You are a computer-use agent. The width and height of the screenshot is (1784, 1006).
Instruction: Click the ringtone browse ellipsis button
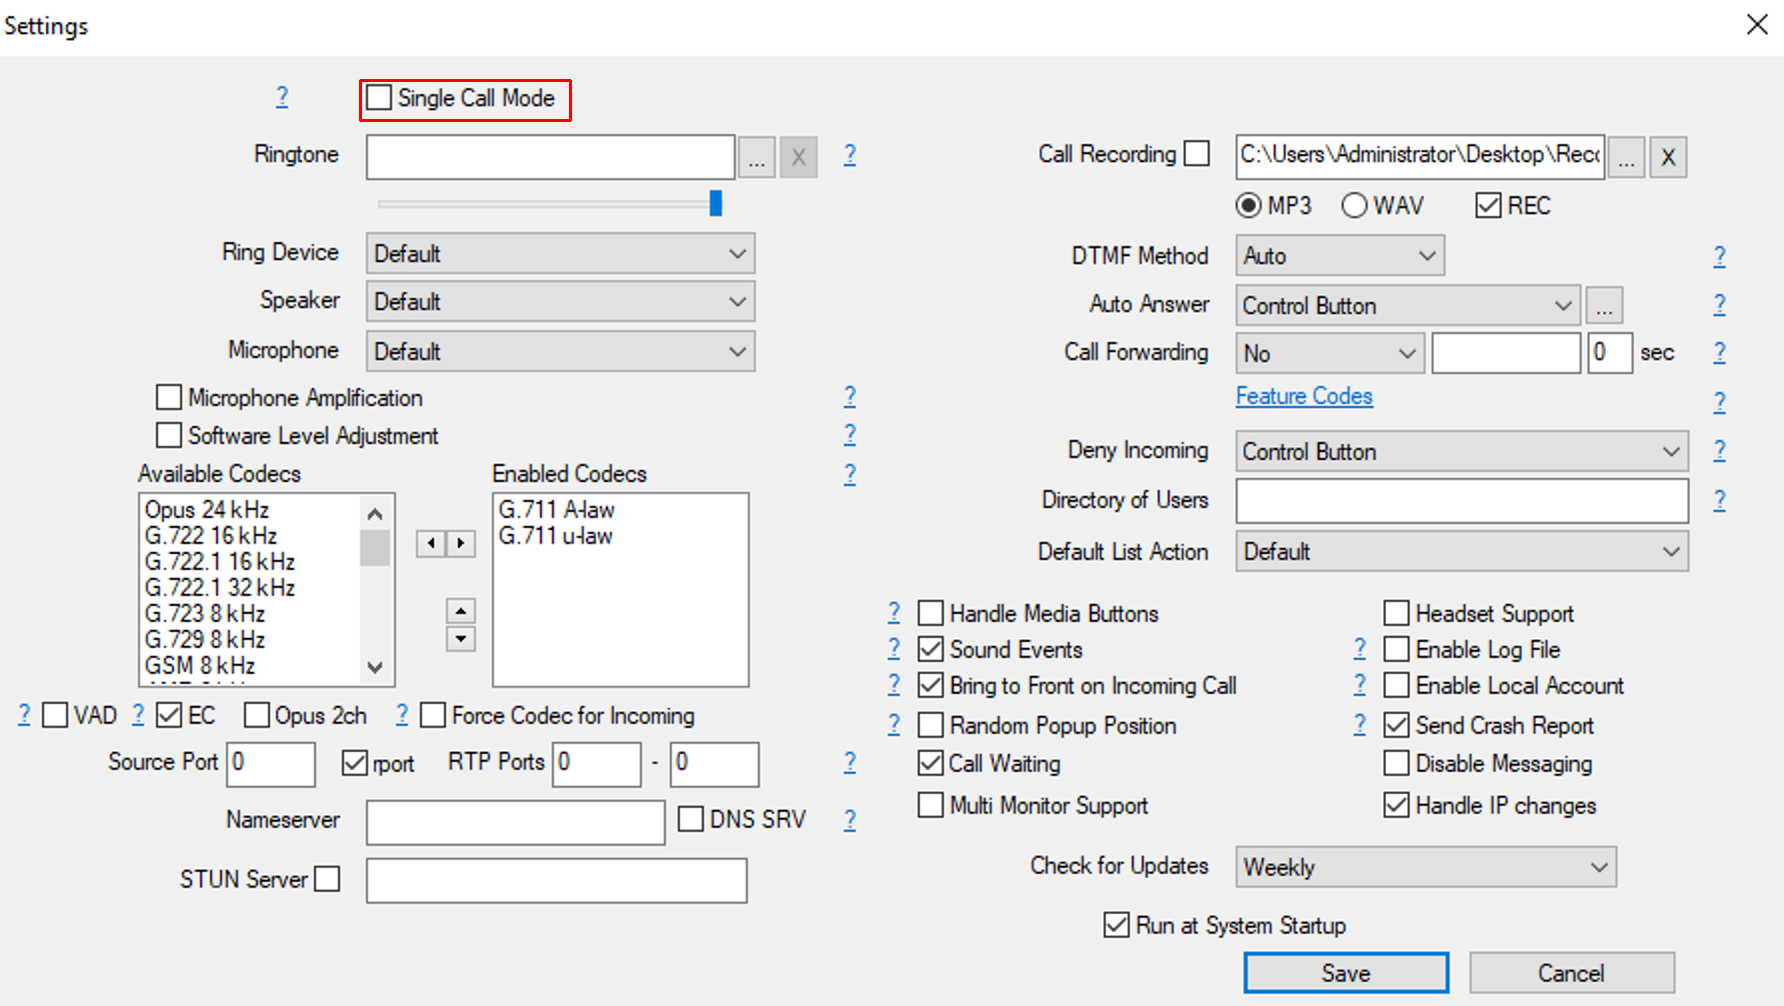point(756,157)
